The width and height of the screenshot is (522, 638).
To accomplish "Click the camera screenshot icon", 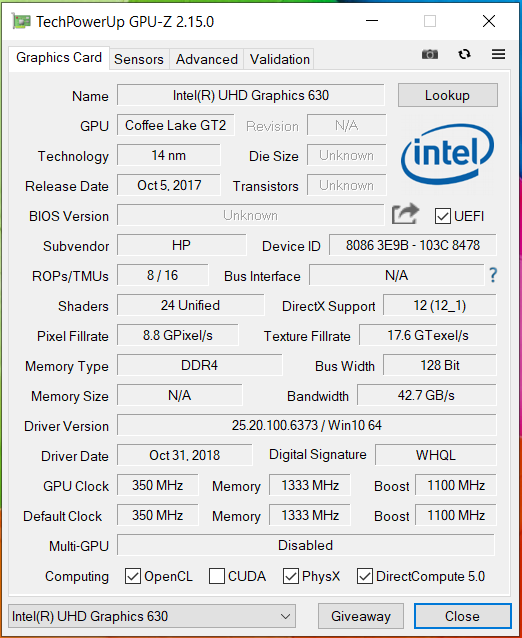I will (430, 54).
